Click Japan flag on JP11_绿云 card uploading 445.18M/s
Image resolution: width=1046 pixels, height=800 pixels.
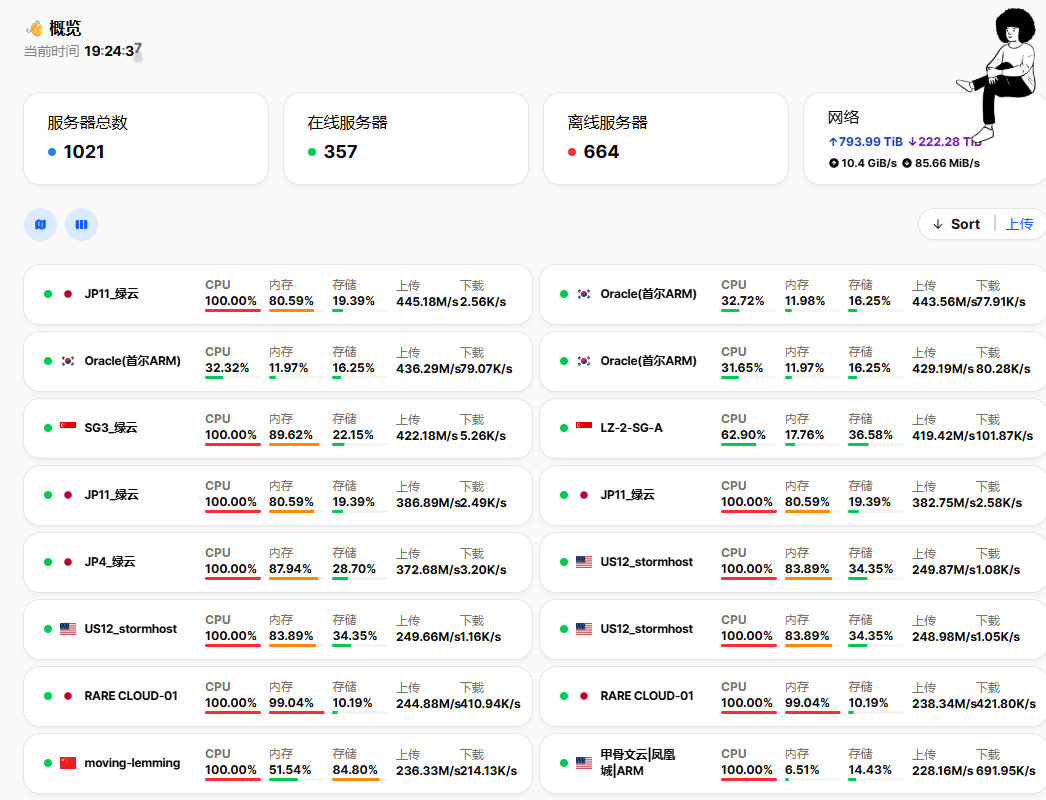67,294
